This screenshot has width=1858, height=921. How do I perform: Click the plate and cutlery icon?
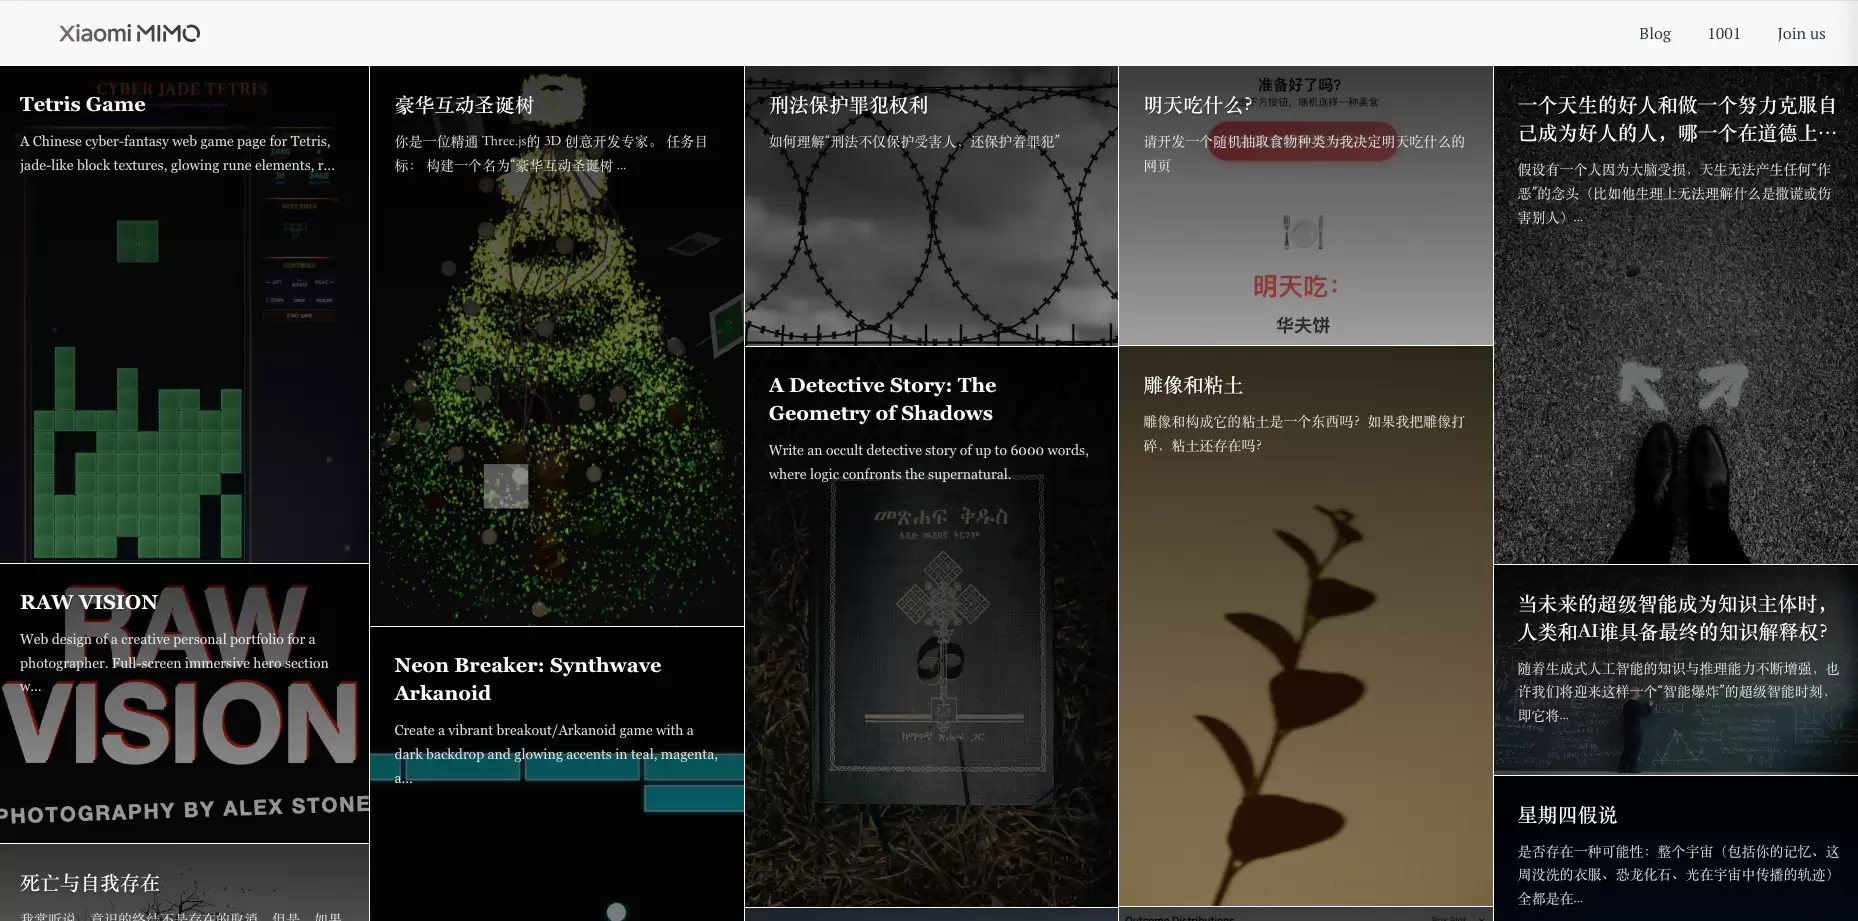[1303, 232]
